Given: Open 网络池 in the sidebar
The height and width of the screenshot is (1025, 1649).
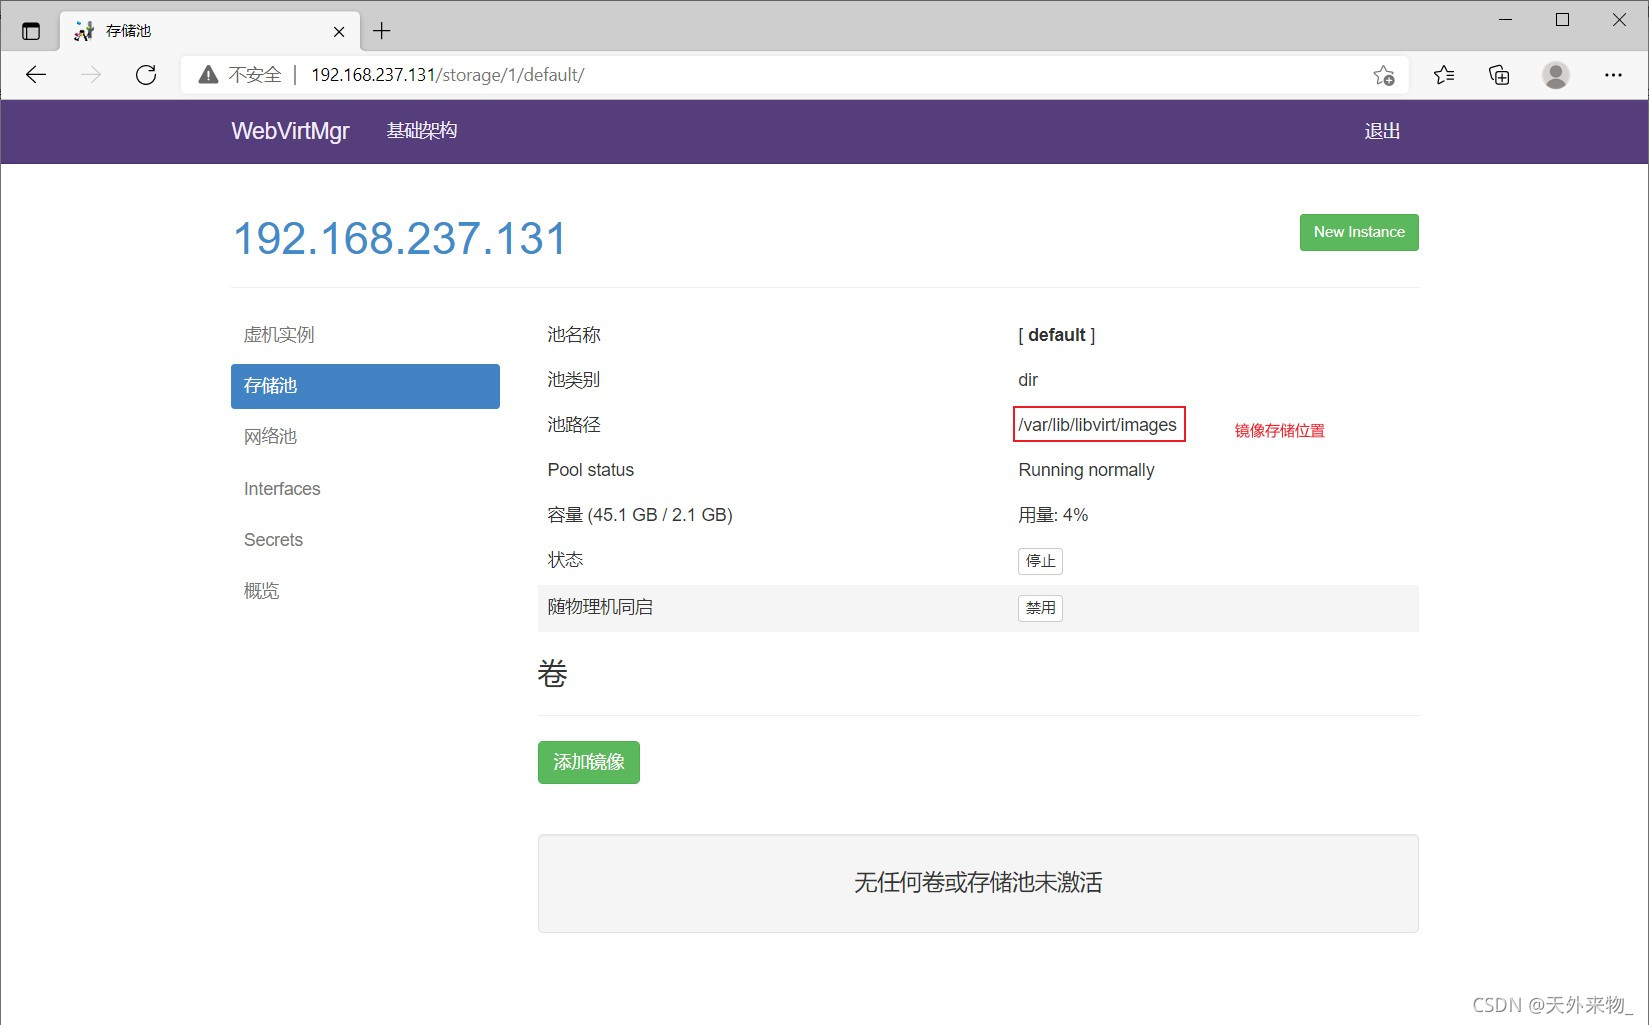Looking at the screenshot, I should [270, 437].
